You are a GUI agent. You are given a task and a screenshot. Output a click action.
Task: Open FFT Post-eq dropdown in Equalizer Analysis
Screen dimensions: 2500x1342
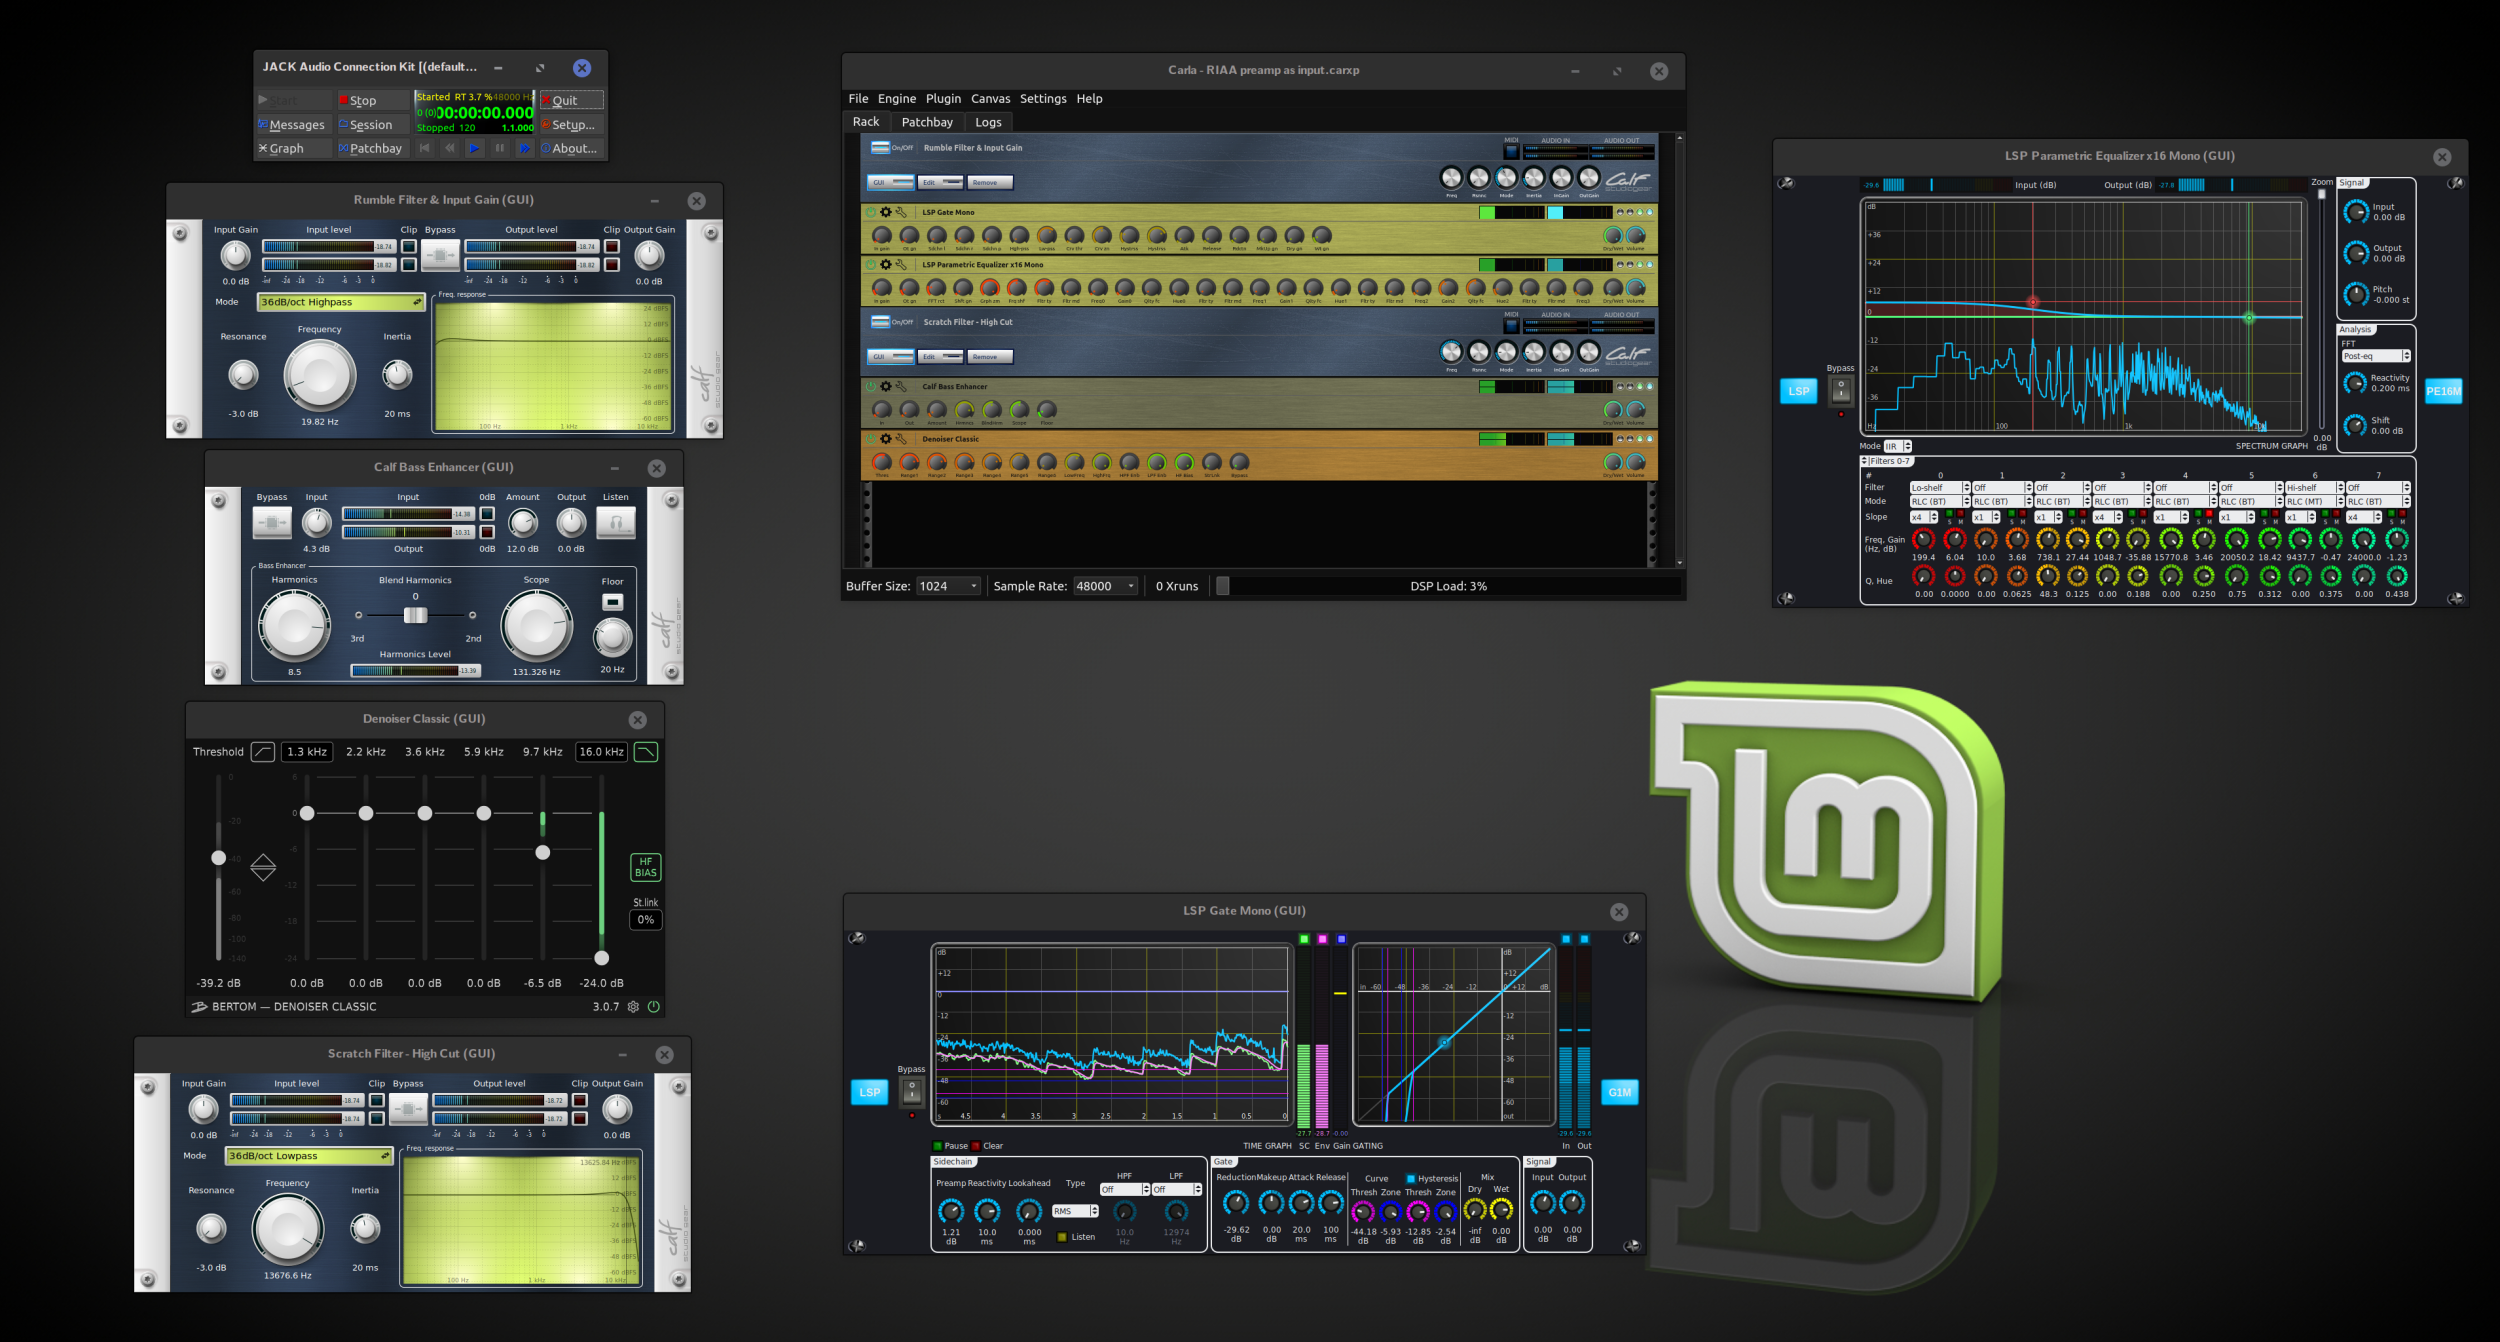pos(2376,356)
